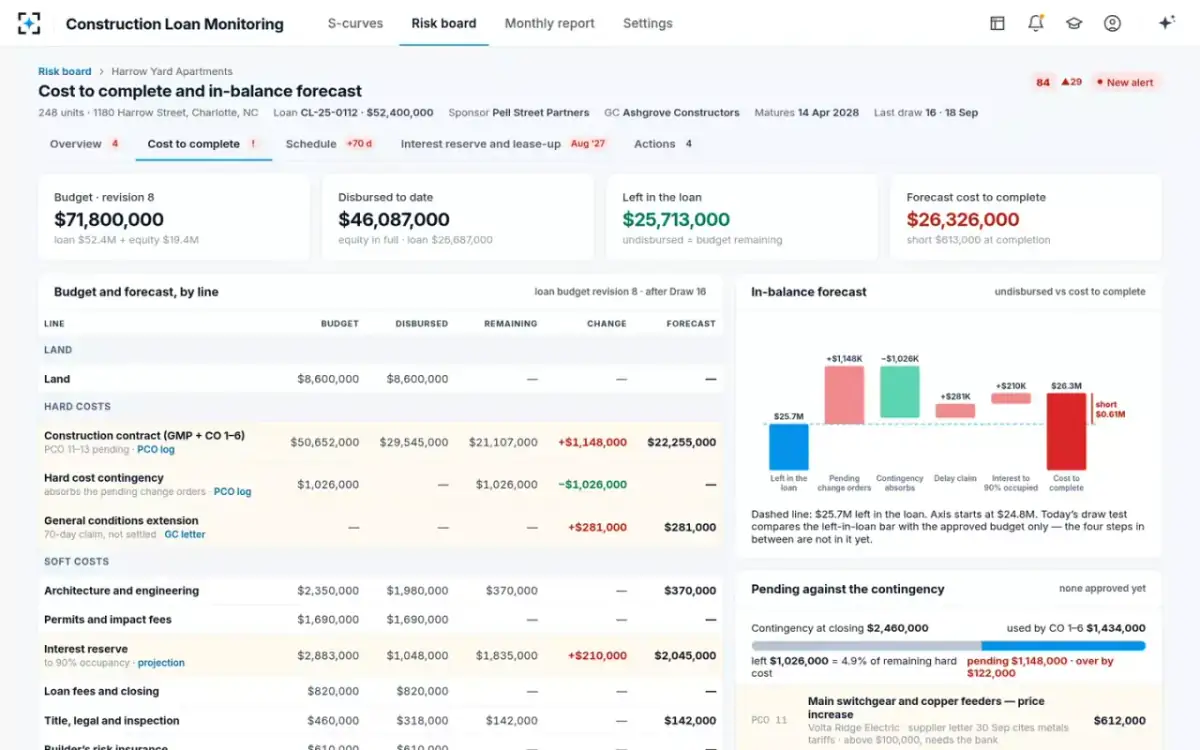Click the Left in the loan card
The width and height of the screenshot is (1200, 750).
pyautogui.click(x=742, y=218)
